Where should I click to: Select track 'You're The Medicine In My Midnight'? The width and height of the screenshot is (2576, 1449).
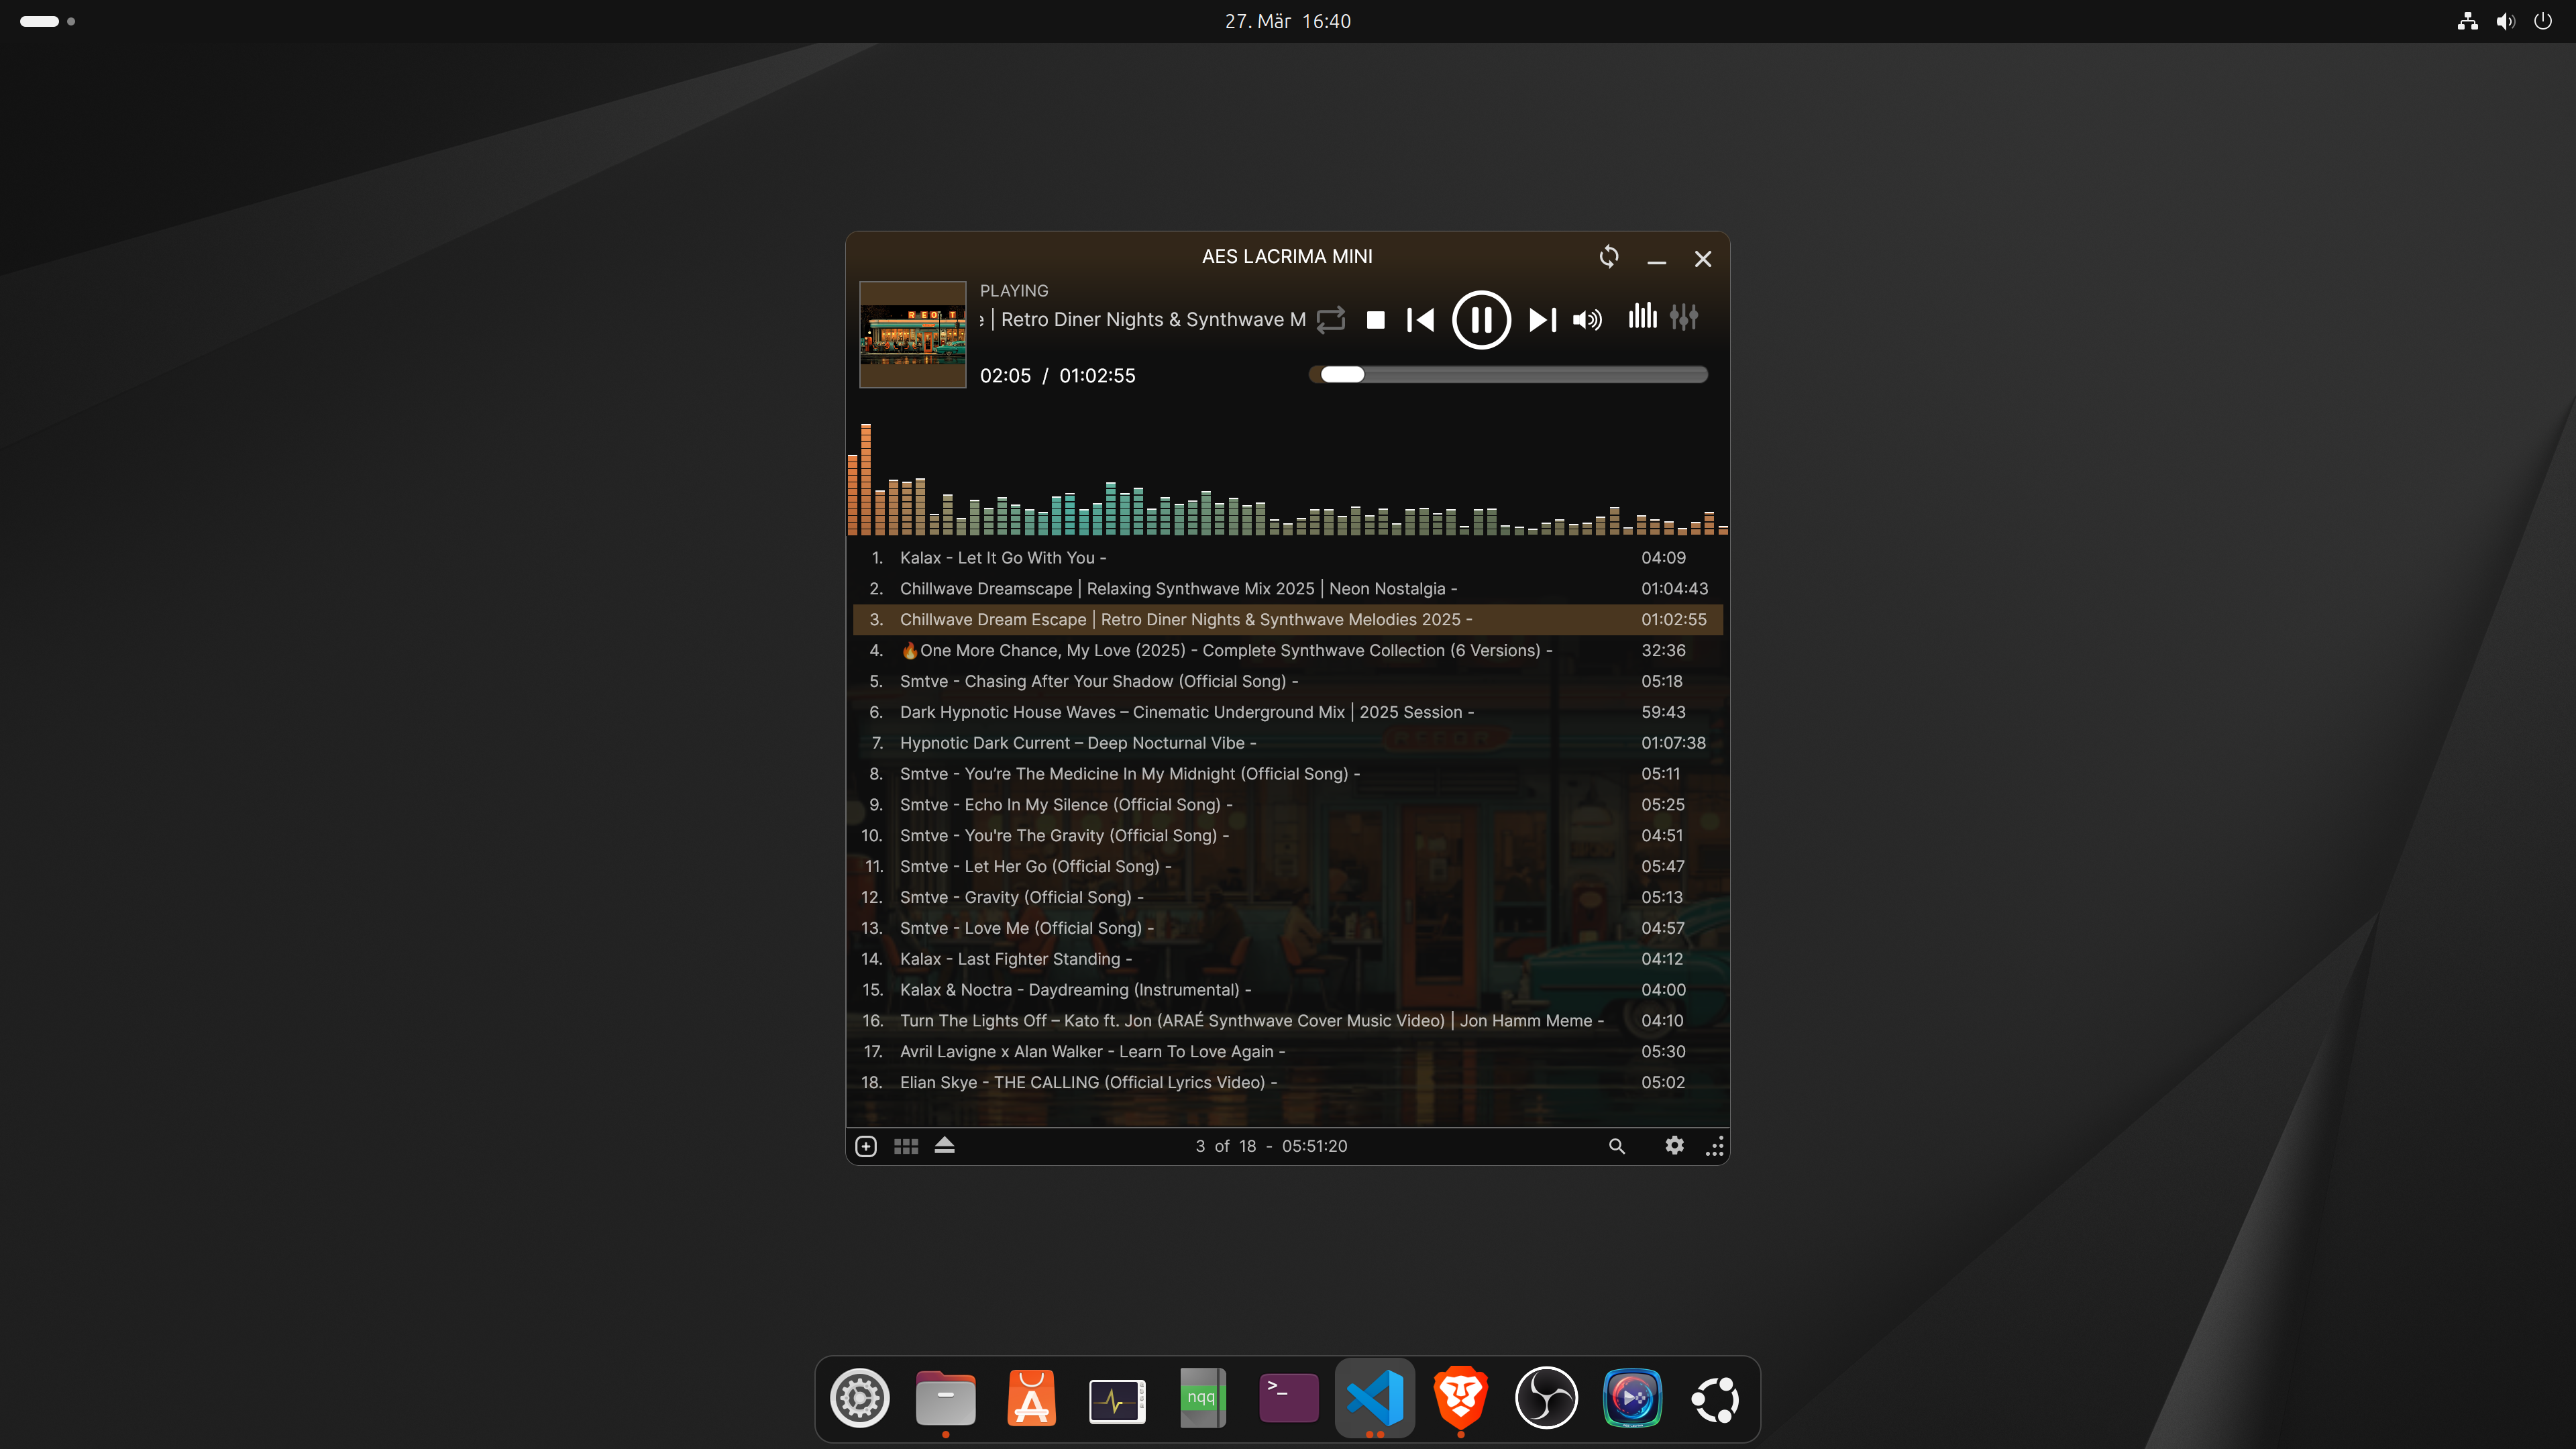pos(1288,774)
